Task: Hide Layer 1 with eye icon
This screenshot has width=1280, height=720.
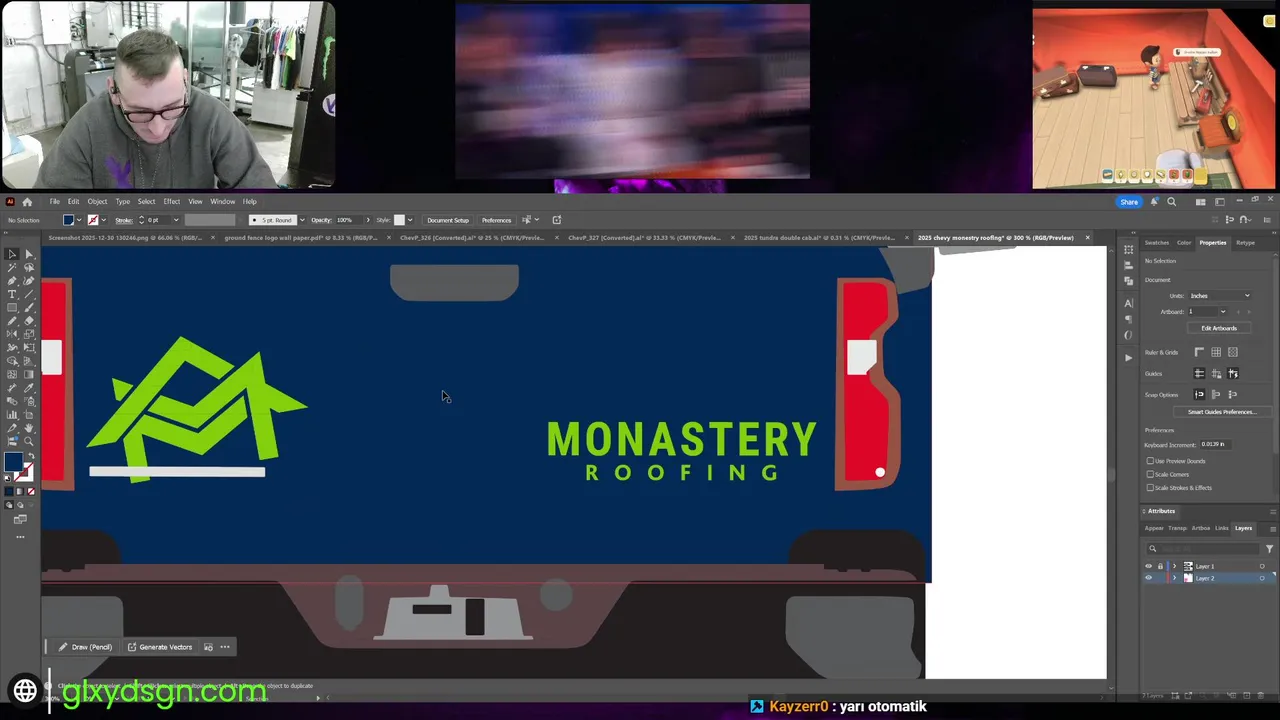Action: point(1148,566)
